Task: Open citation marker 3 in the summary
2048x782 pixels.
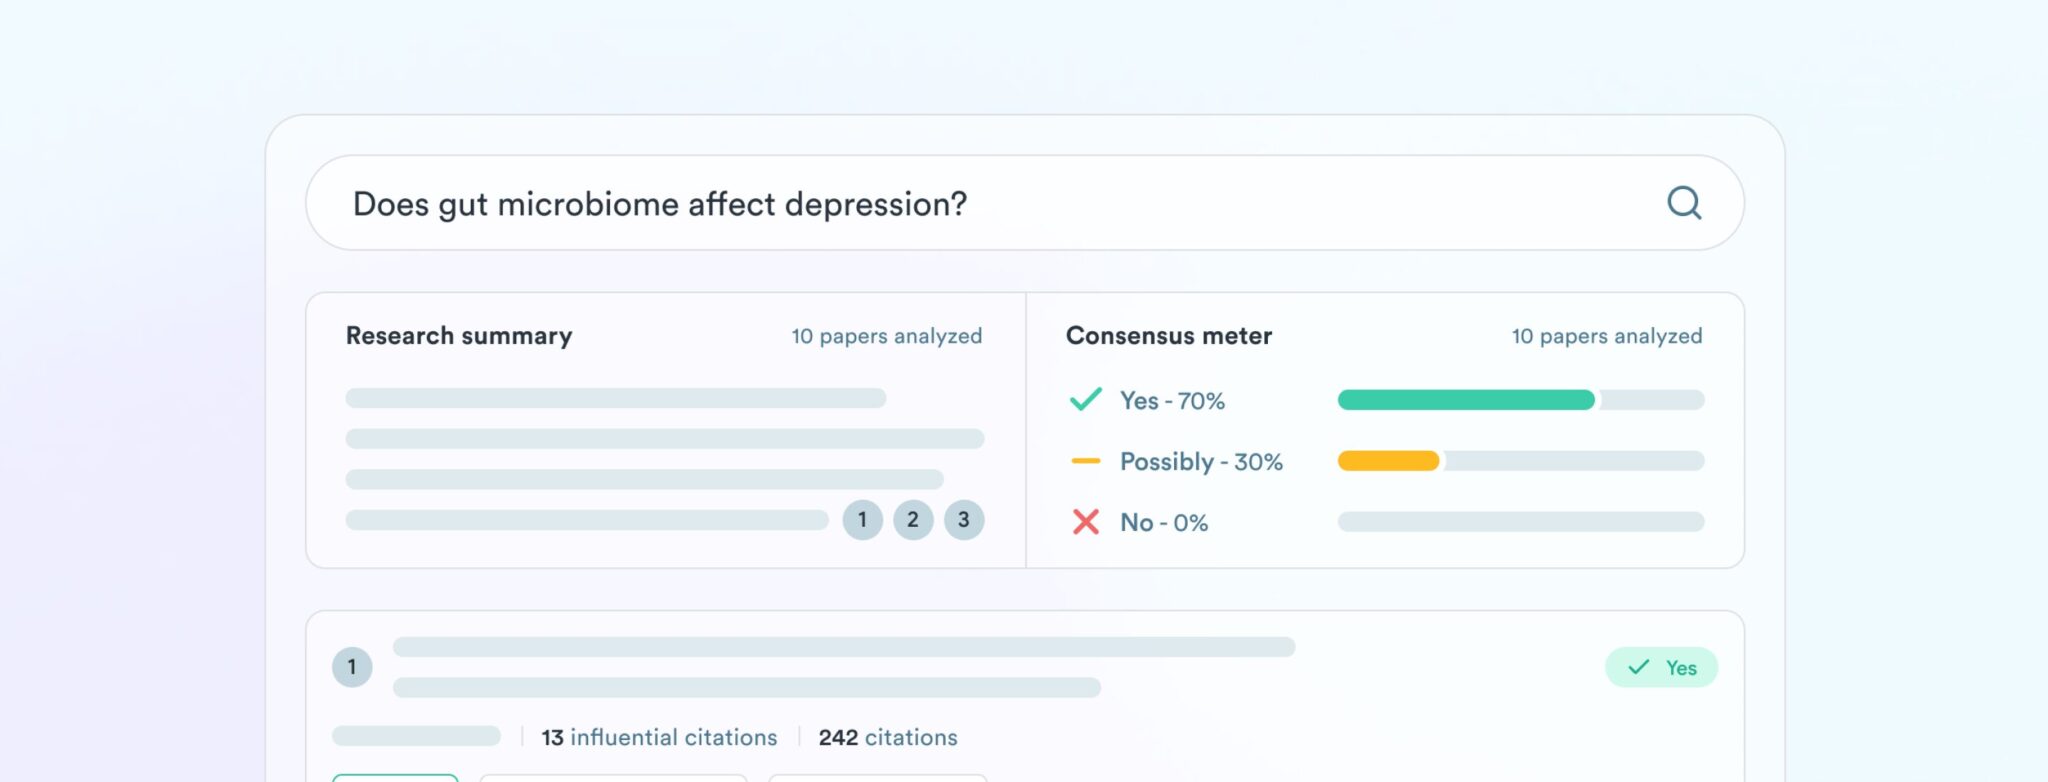Action: pos(964,519)
